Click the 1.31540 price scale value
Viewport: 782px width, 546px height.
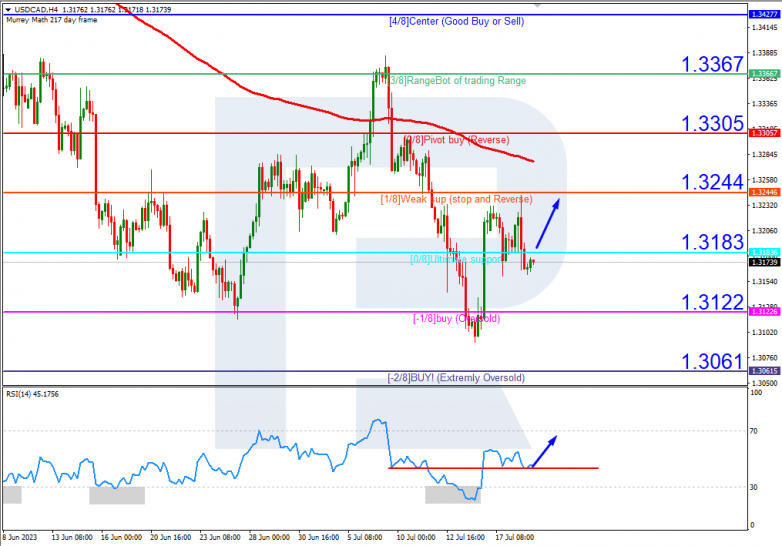pos(765,282)
